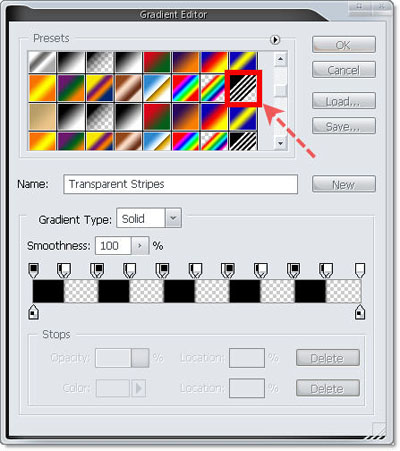Select opacity stop starting the fourth black stripe
400x451 pixels.
coord(228,270)
